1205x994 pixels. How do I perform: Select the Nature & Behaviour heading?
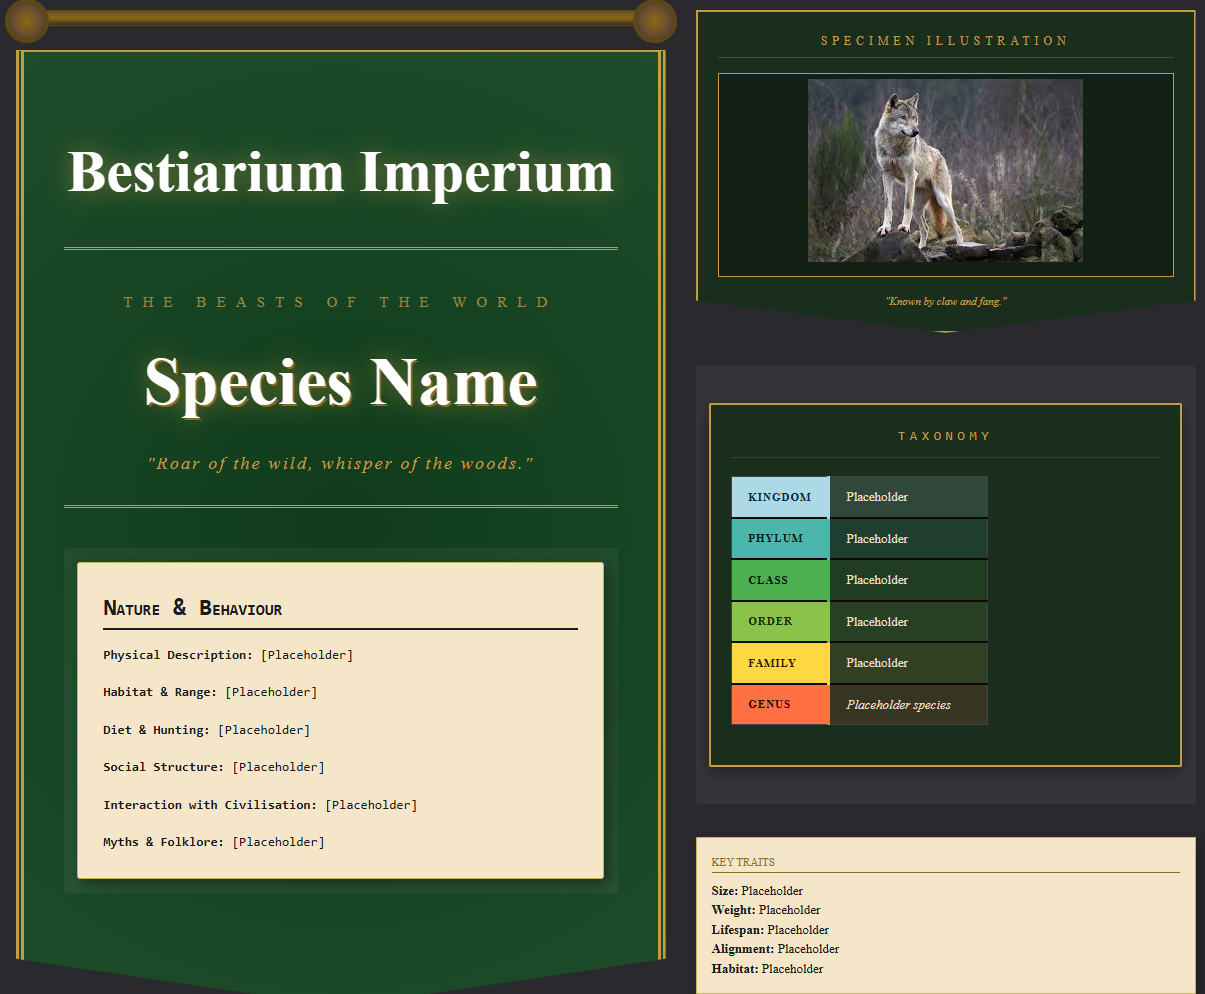pos(194,607)
